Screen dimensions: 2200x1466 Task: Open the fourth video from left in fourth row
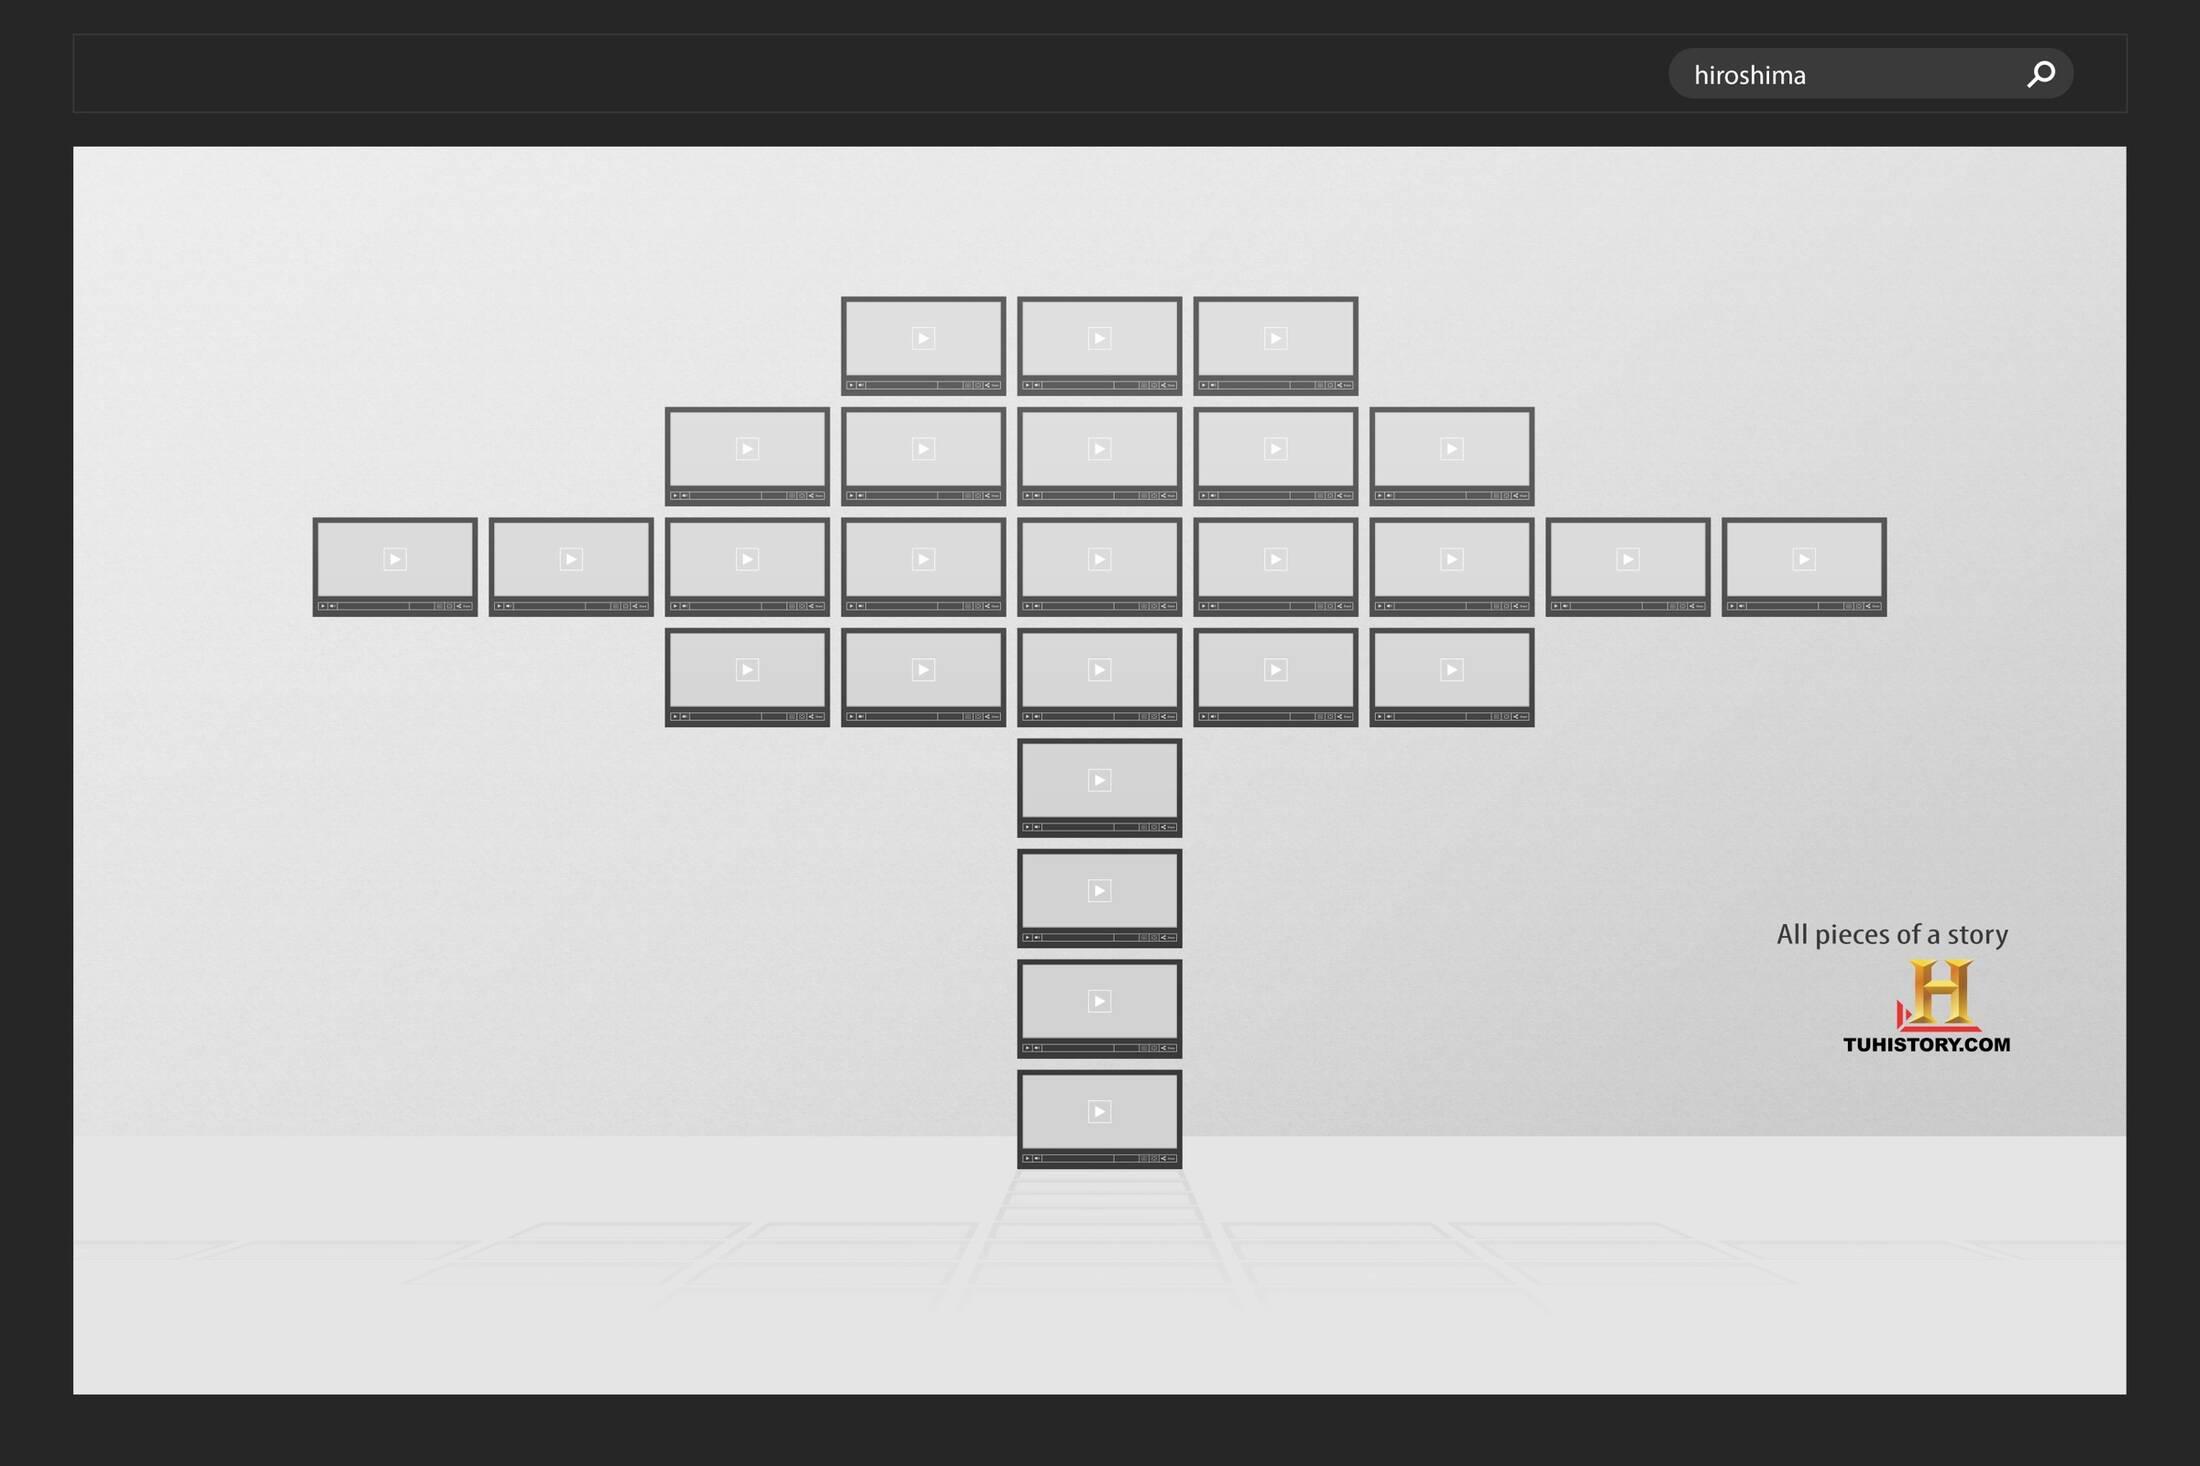tap(1275, 677)
